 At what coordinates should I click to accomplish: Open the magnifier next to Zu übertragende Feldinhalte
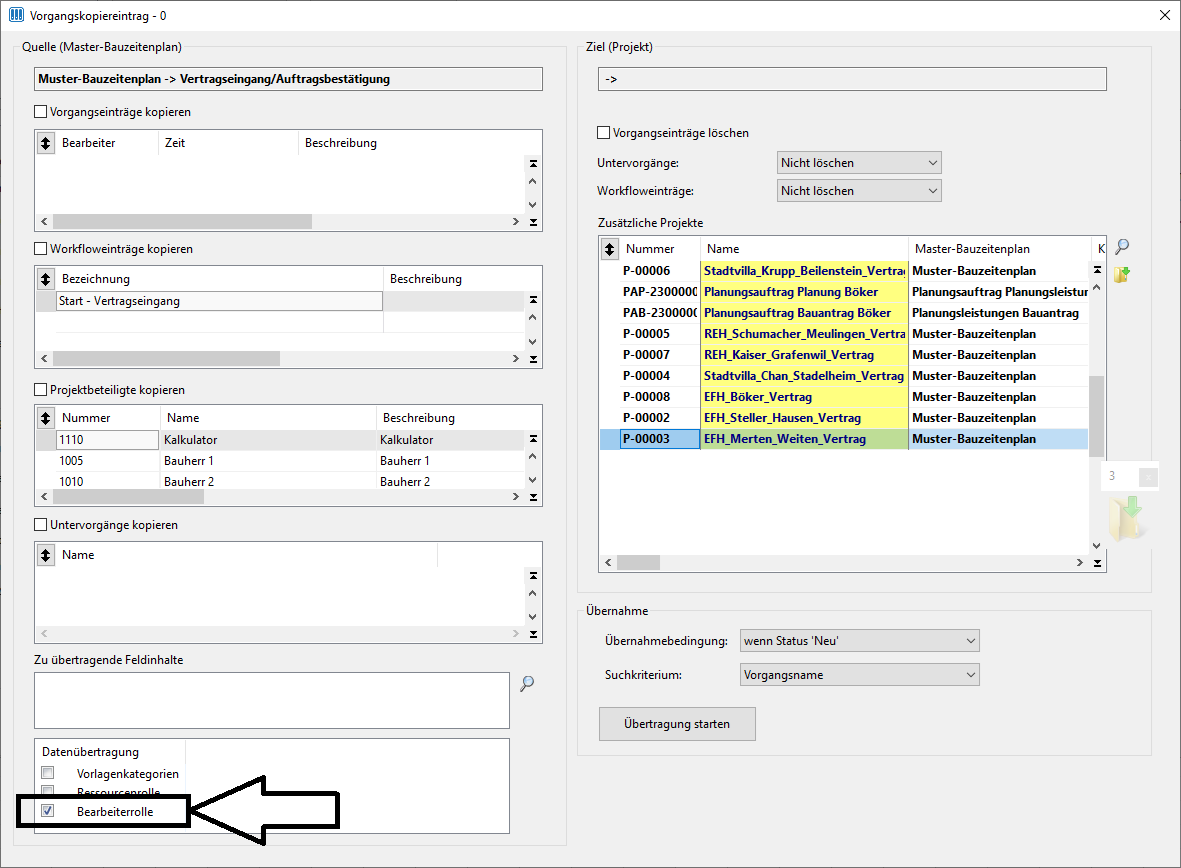[x=527, y=683]
